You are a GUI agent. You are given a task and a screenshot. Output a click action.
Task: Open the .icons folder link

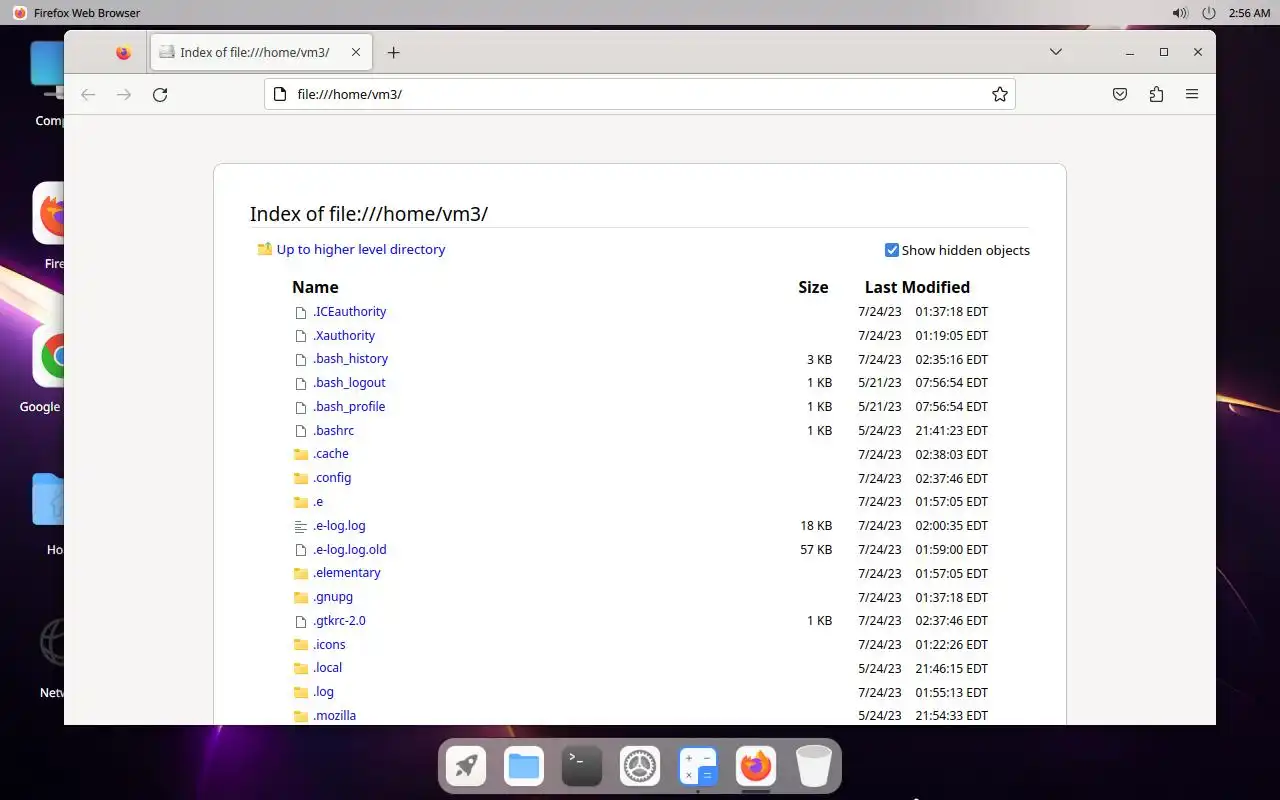point(329,644)
